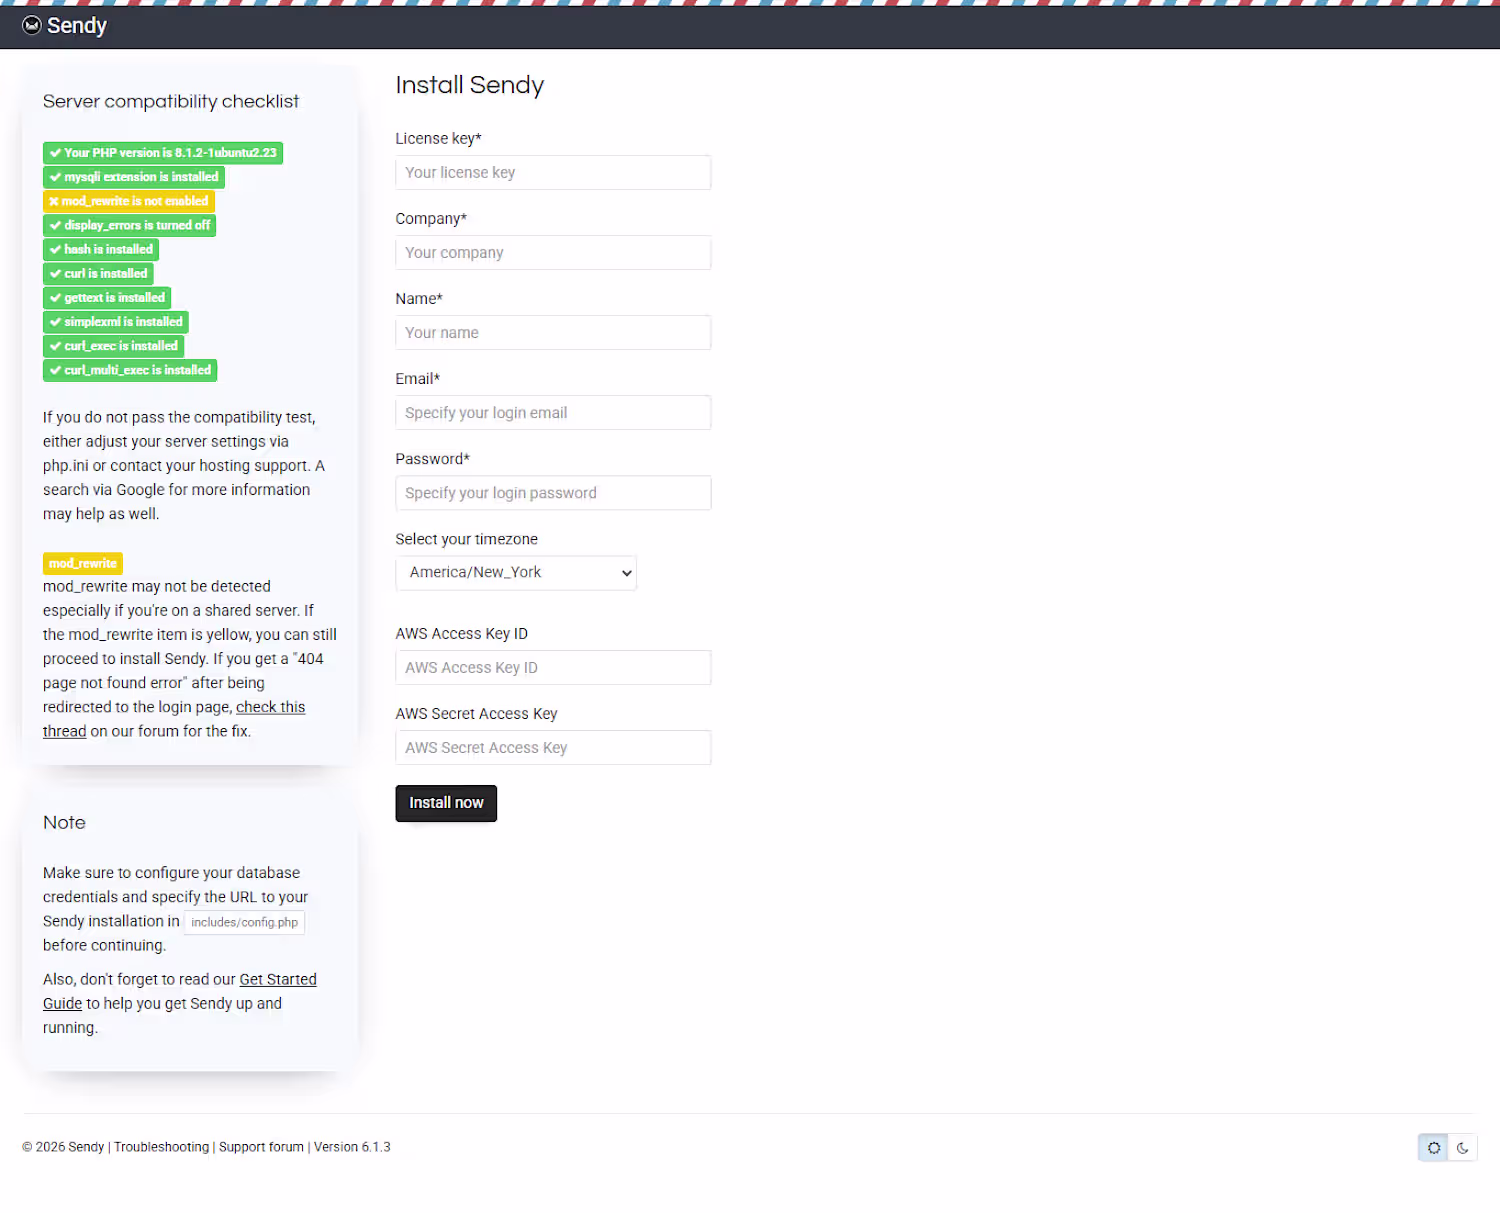This screenshot has width=1500, height=1213.
Task: Click 'curl_multi_exec is installed' badge
Action: coord(130,370)
